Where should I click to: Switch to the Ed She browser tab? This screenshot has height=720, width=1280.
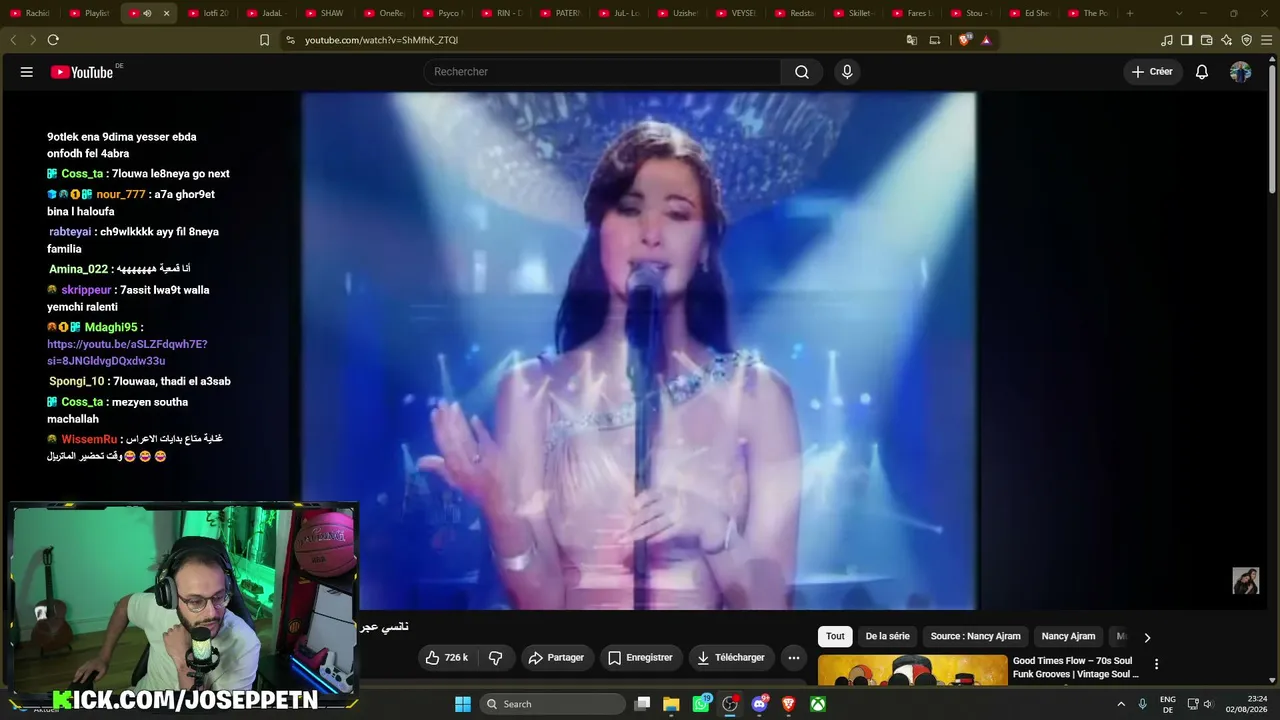pyautogui.click(x=1030, y=13)
